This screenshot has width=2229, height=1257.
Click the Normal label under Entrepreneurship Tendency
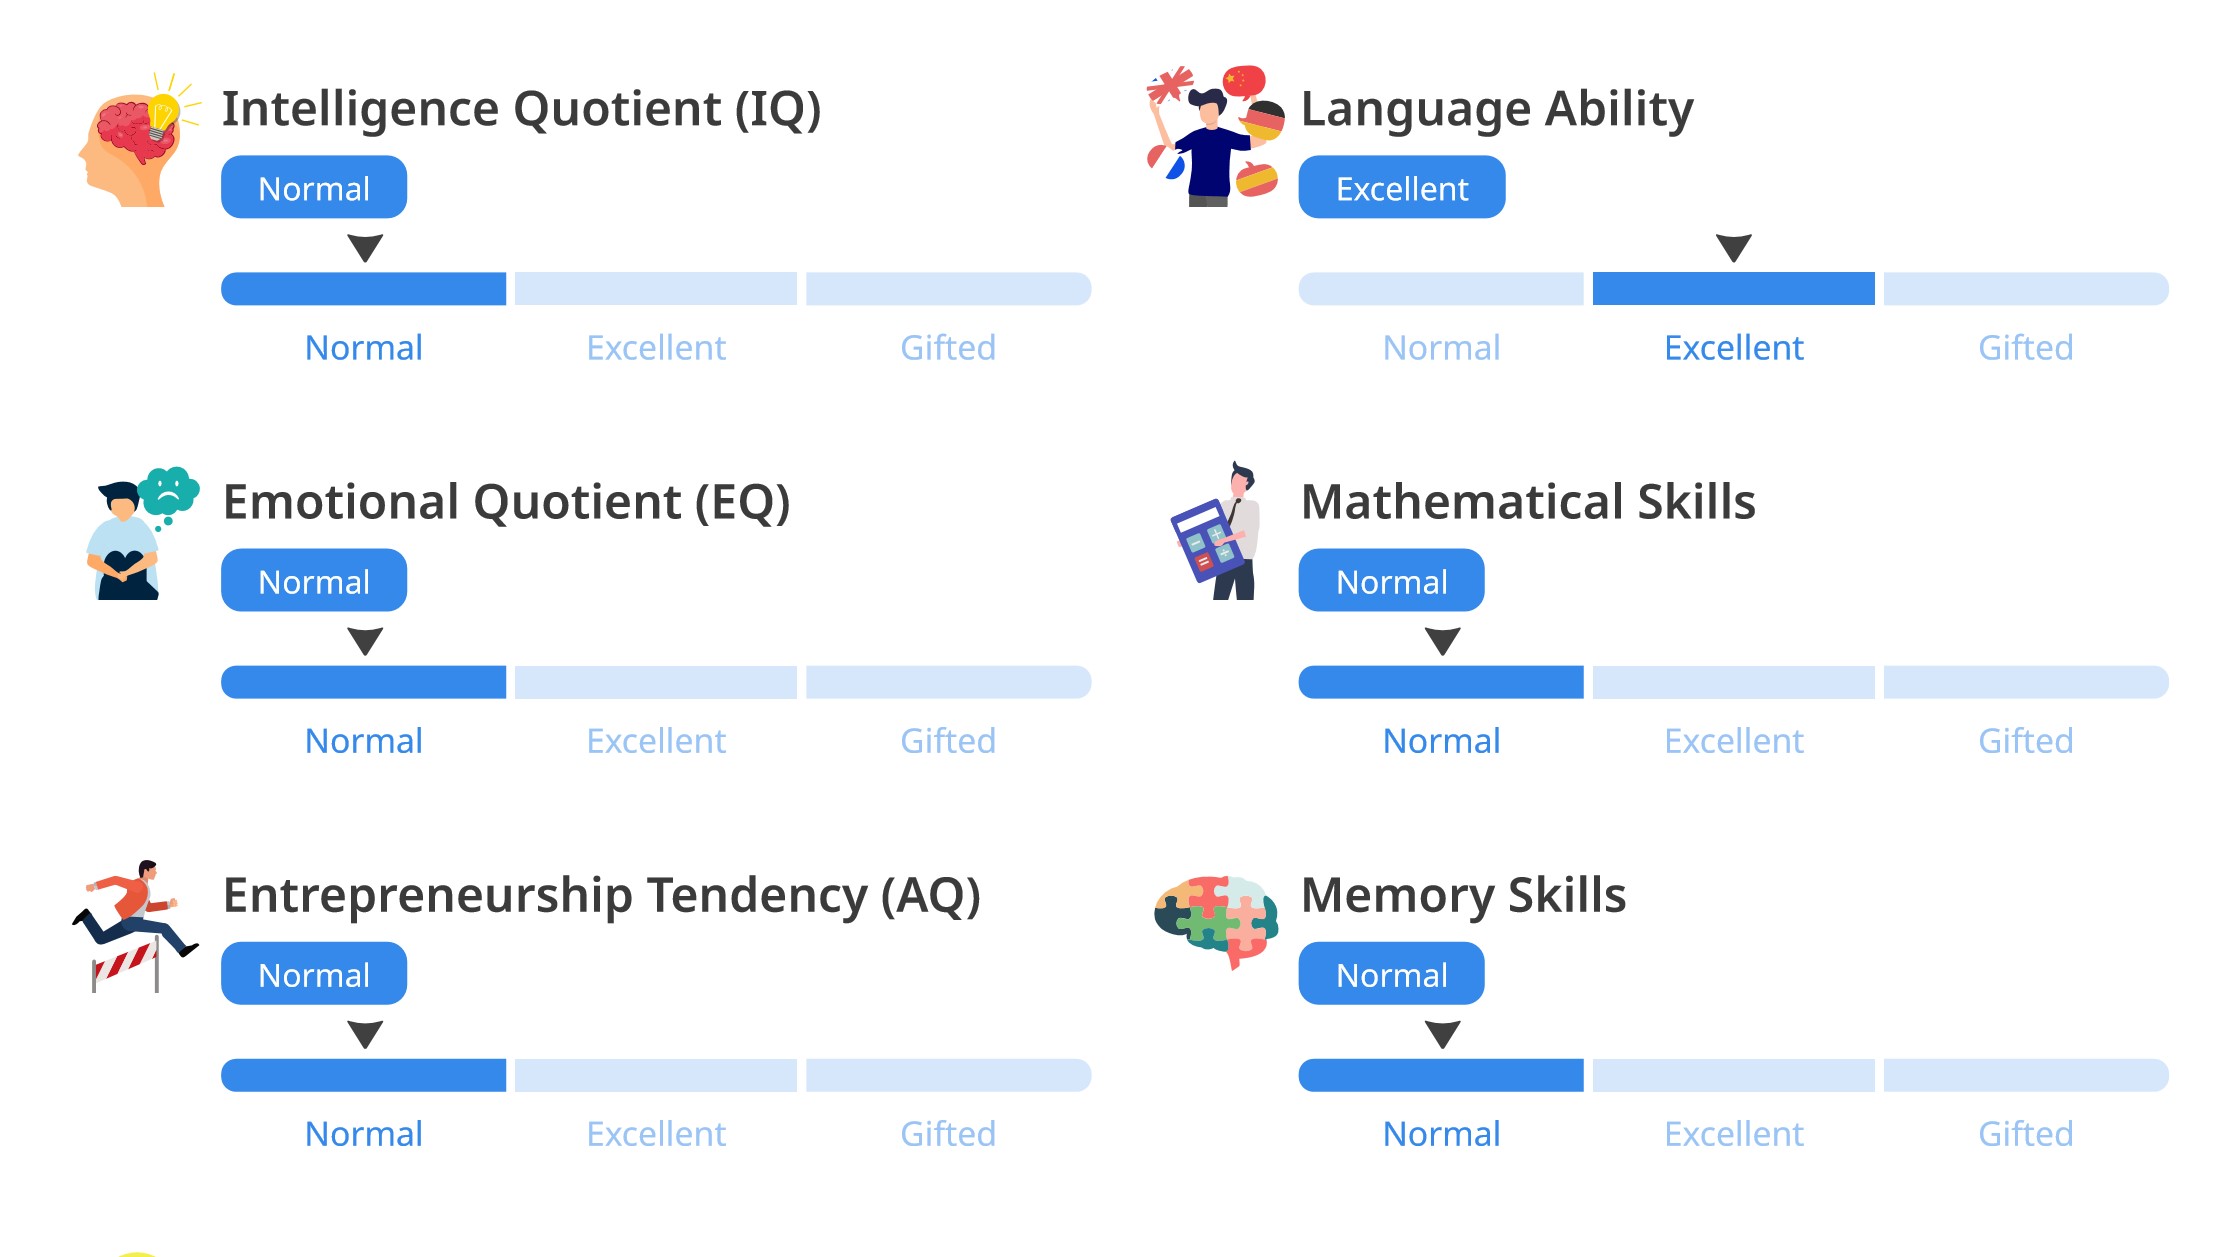pyautogui.click(x=364, y=1134)
